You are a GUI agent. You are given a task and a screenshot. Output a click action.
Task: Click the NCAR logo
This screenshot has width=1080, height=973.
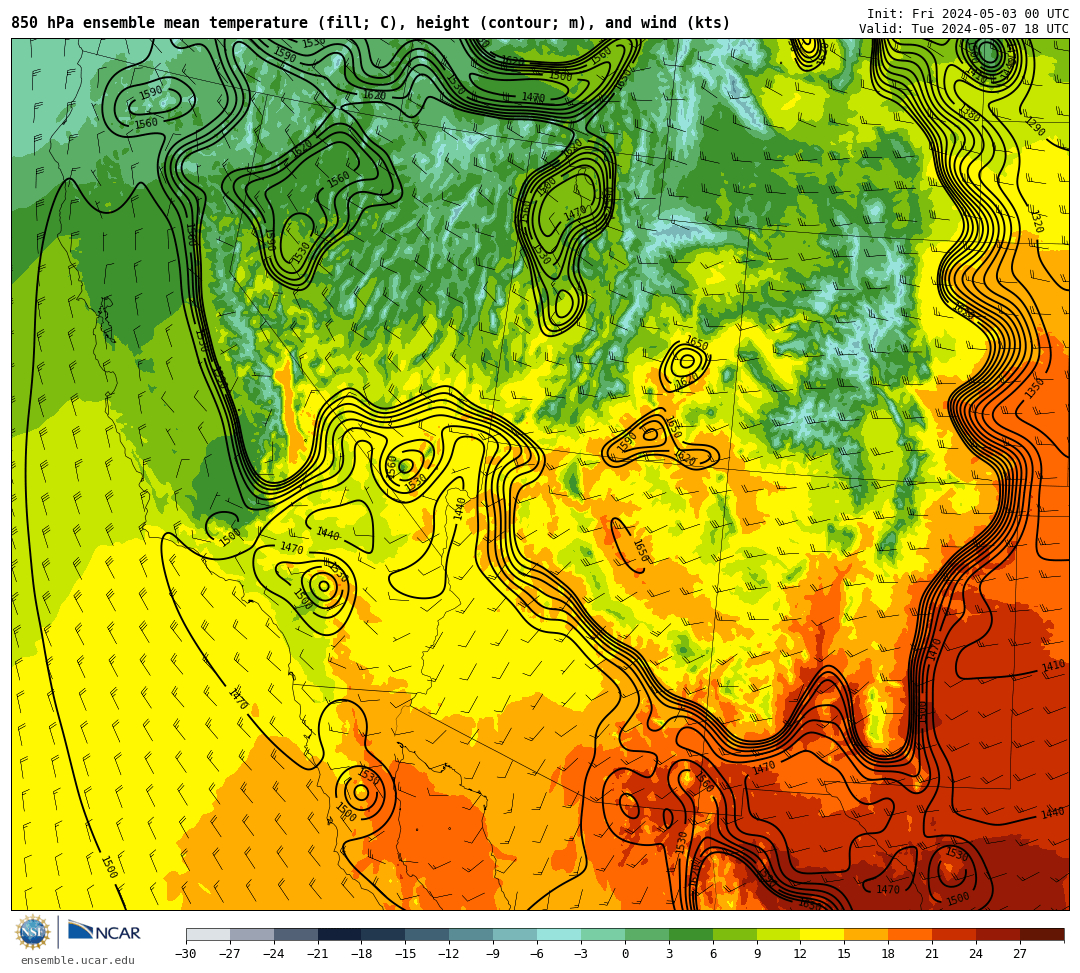pos(104,932)
